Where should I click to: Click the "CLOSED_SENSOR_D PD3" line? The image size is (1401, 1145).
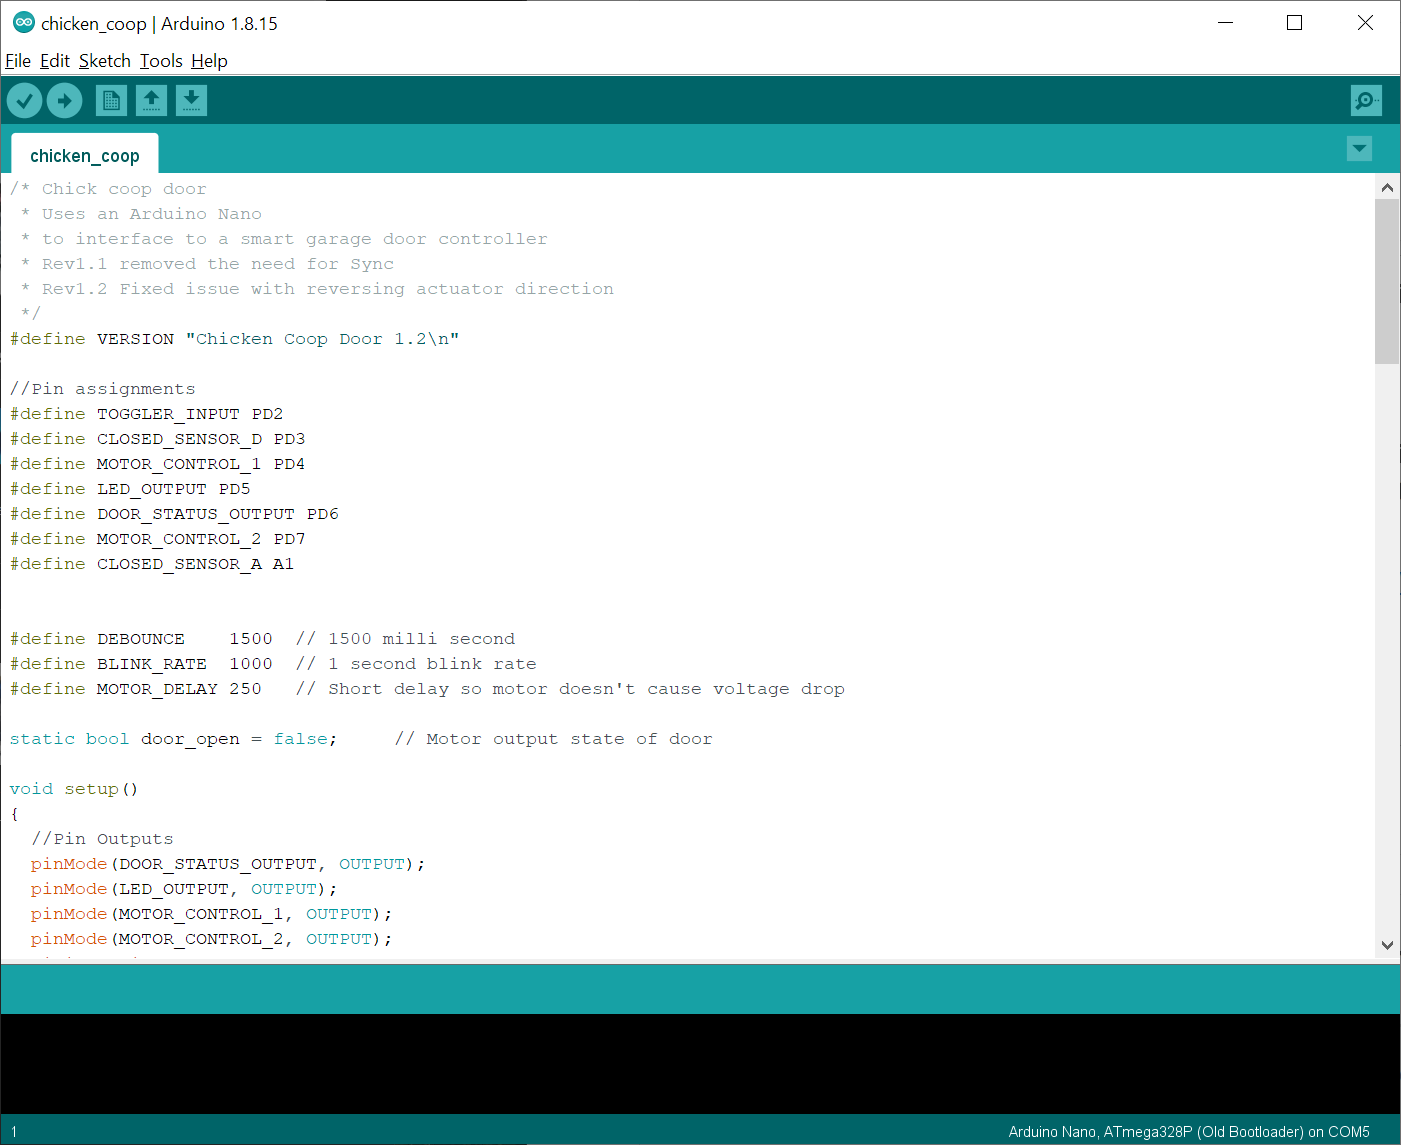tap(158, 439)
